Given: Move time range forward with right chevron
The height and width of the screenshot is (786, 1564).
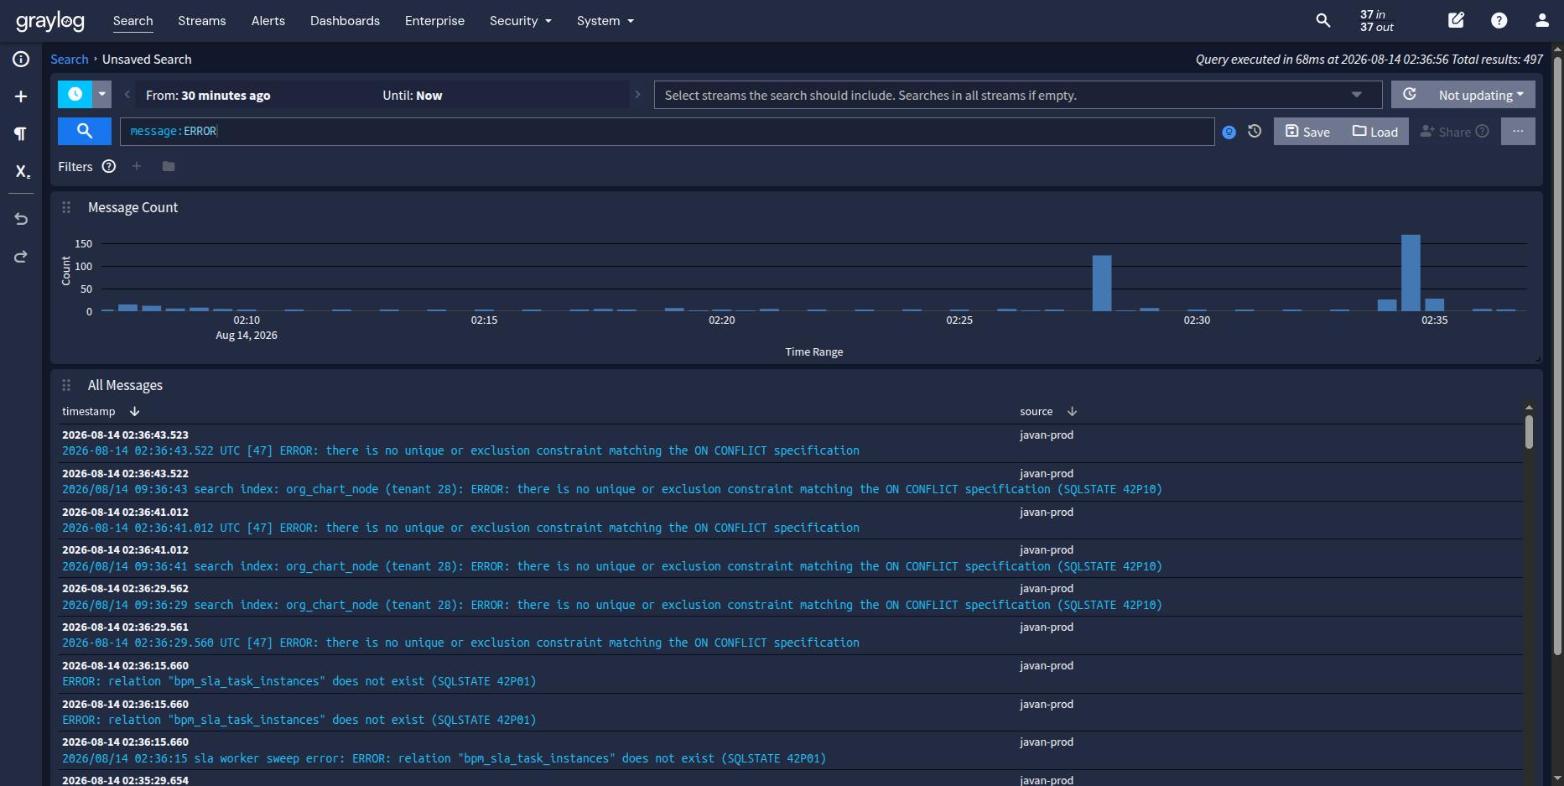Looking at the screenshot, I should [637, 95].
